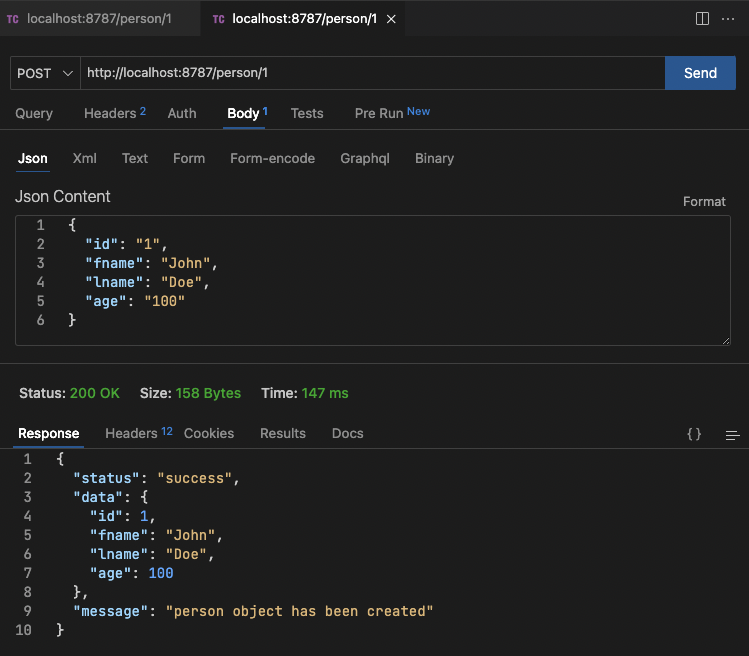The height and width of the screenshot is (656, 749).
Task: Click the response braces format icon
Action: pos(694,434)
